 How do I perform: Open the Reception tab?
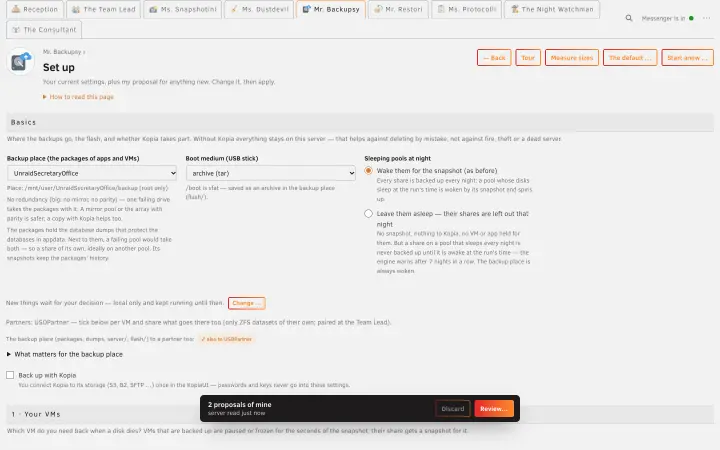tap(35, 9)
